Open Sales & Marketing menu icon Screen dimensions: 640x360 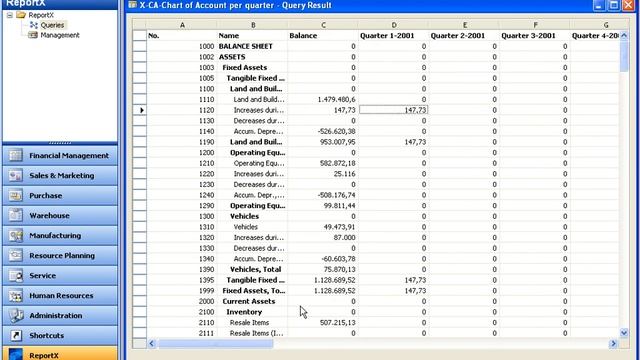[x=16, y=176]
